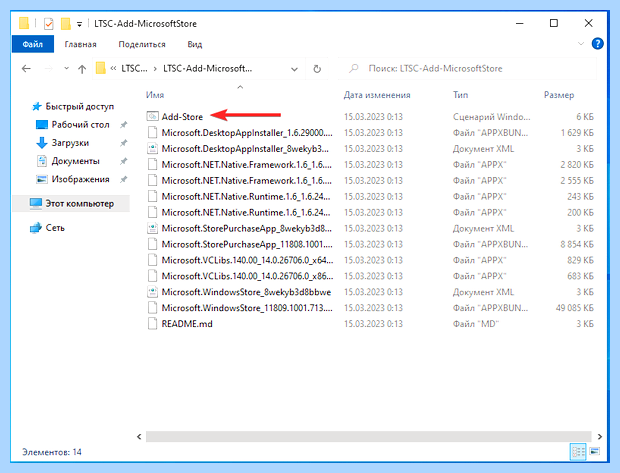Switch to the Вид ribbon tab
Image resolution: width=620 pixels, height=473 pixels.
pyautogui.click(x=195, y=44)
